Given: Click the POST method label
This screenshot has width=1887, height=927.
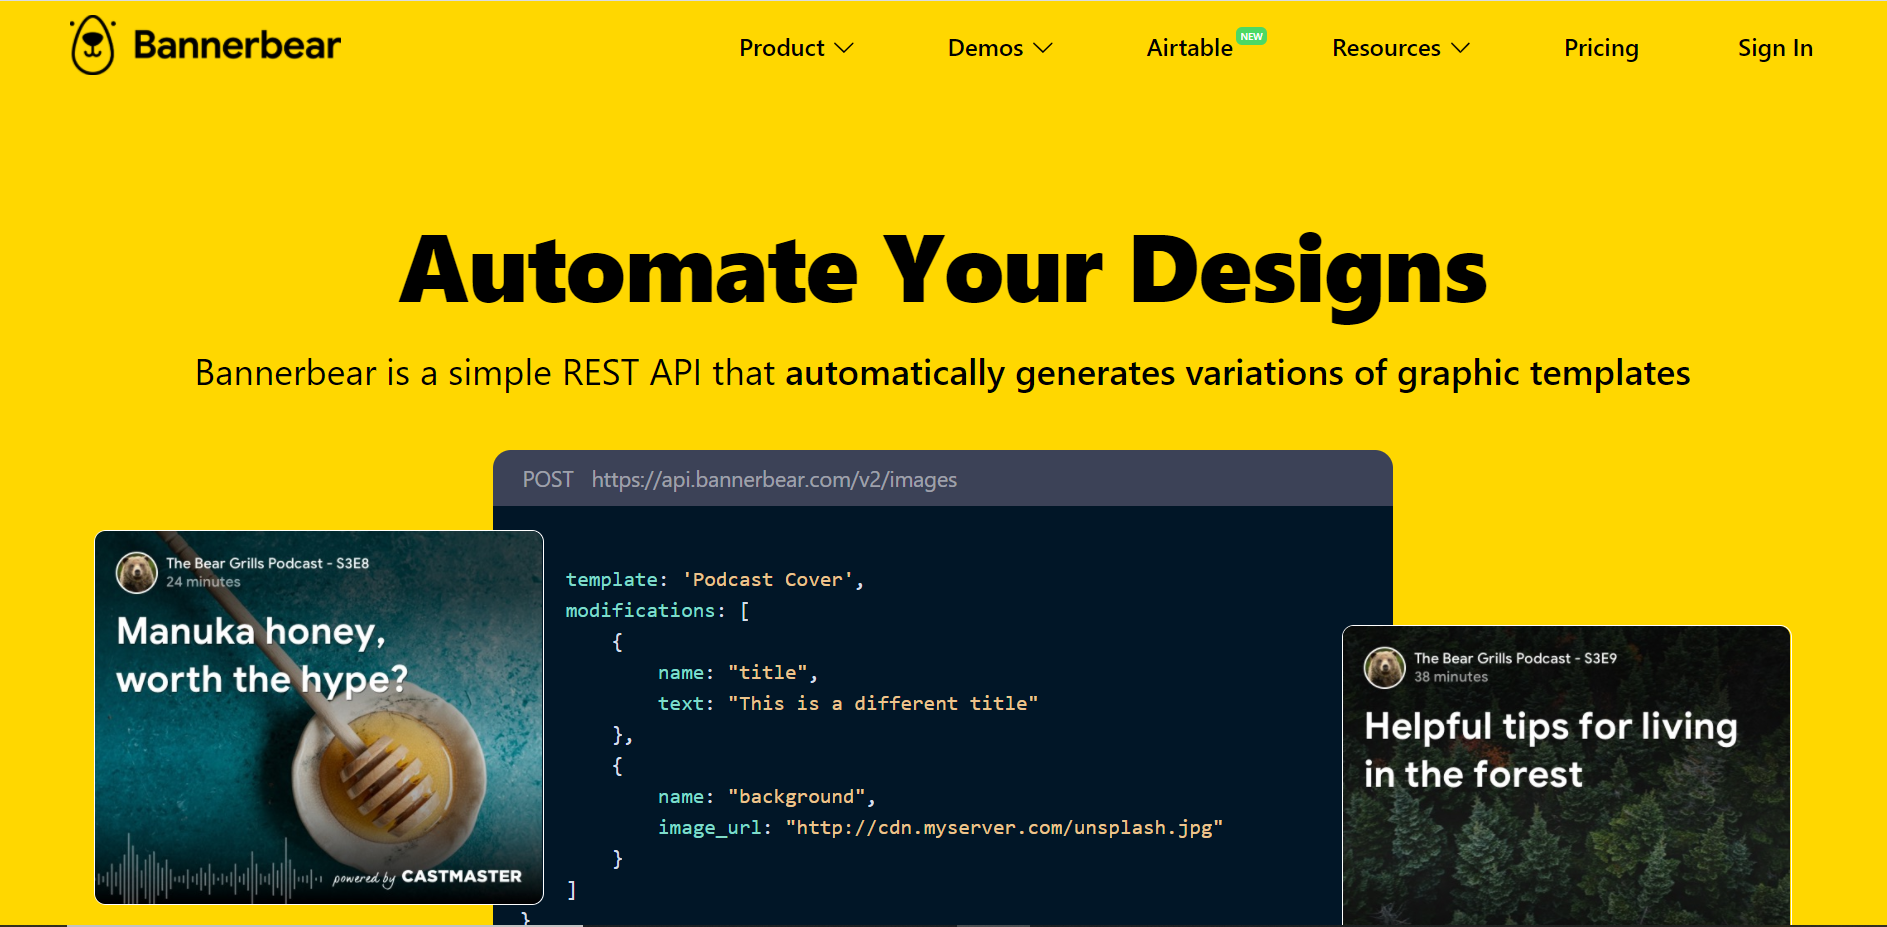Looking at the screenshot, I should point(548,480).
